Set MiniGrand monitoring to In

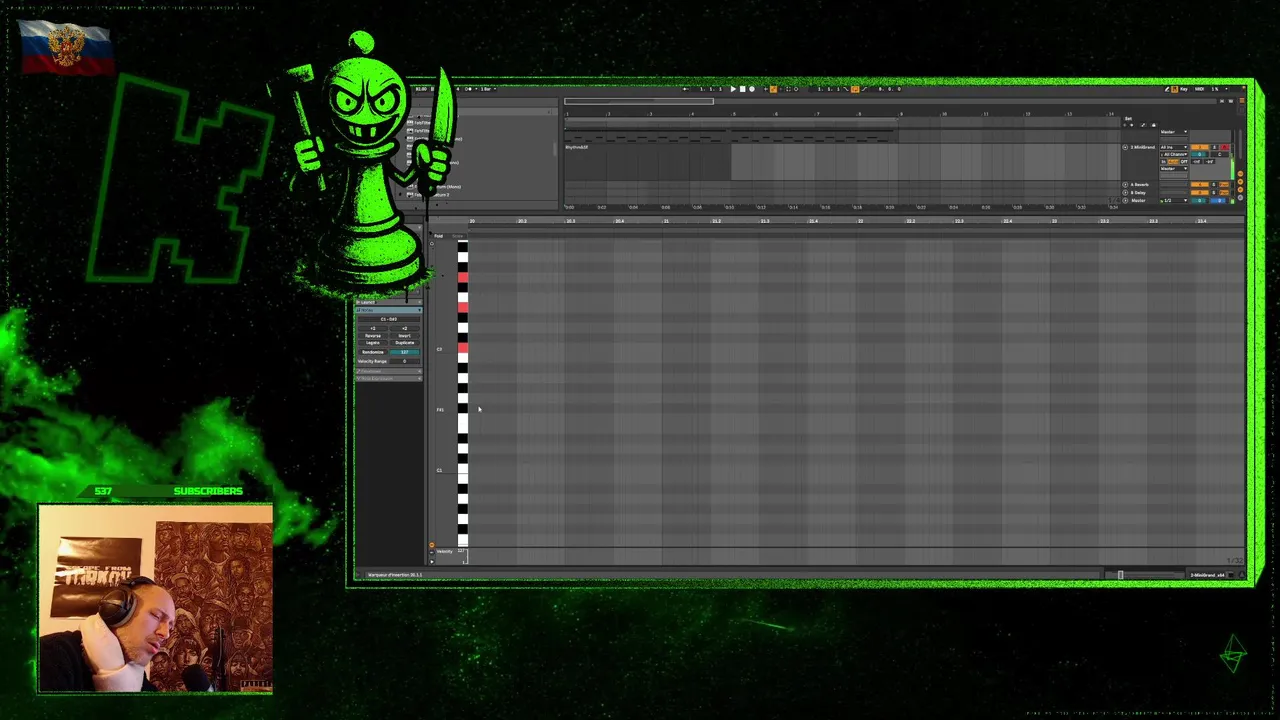pos(1163,162)
